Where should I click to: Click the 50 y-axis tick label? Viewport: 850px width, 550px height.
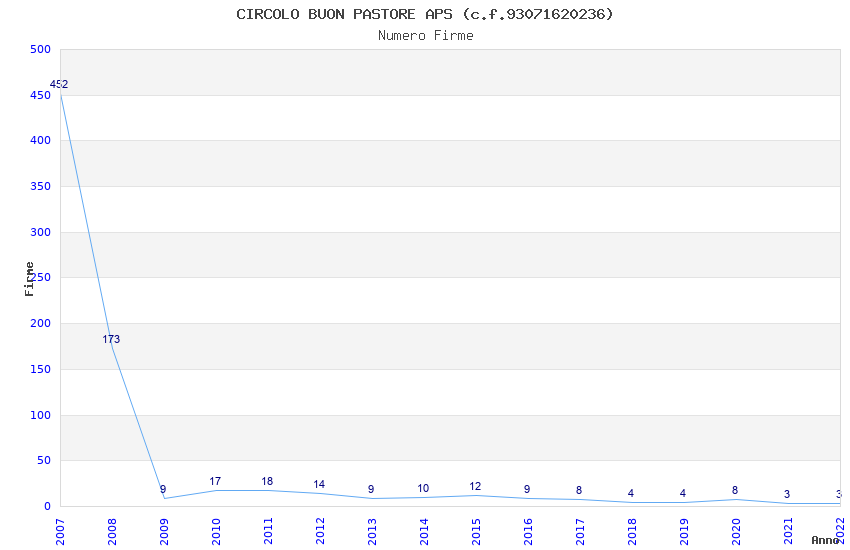[x=44, y=461]
